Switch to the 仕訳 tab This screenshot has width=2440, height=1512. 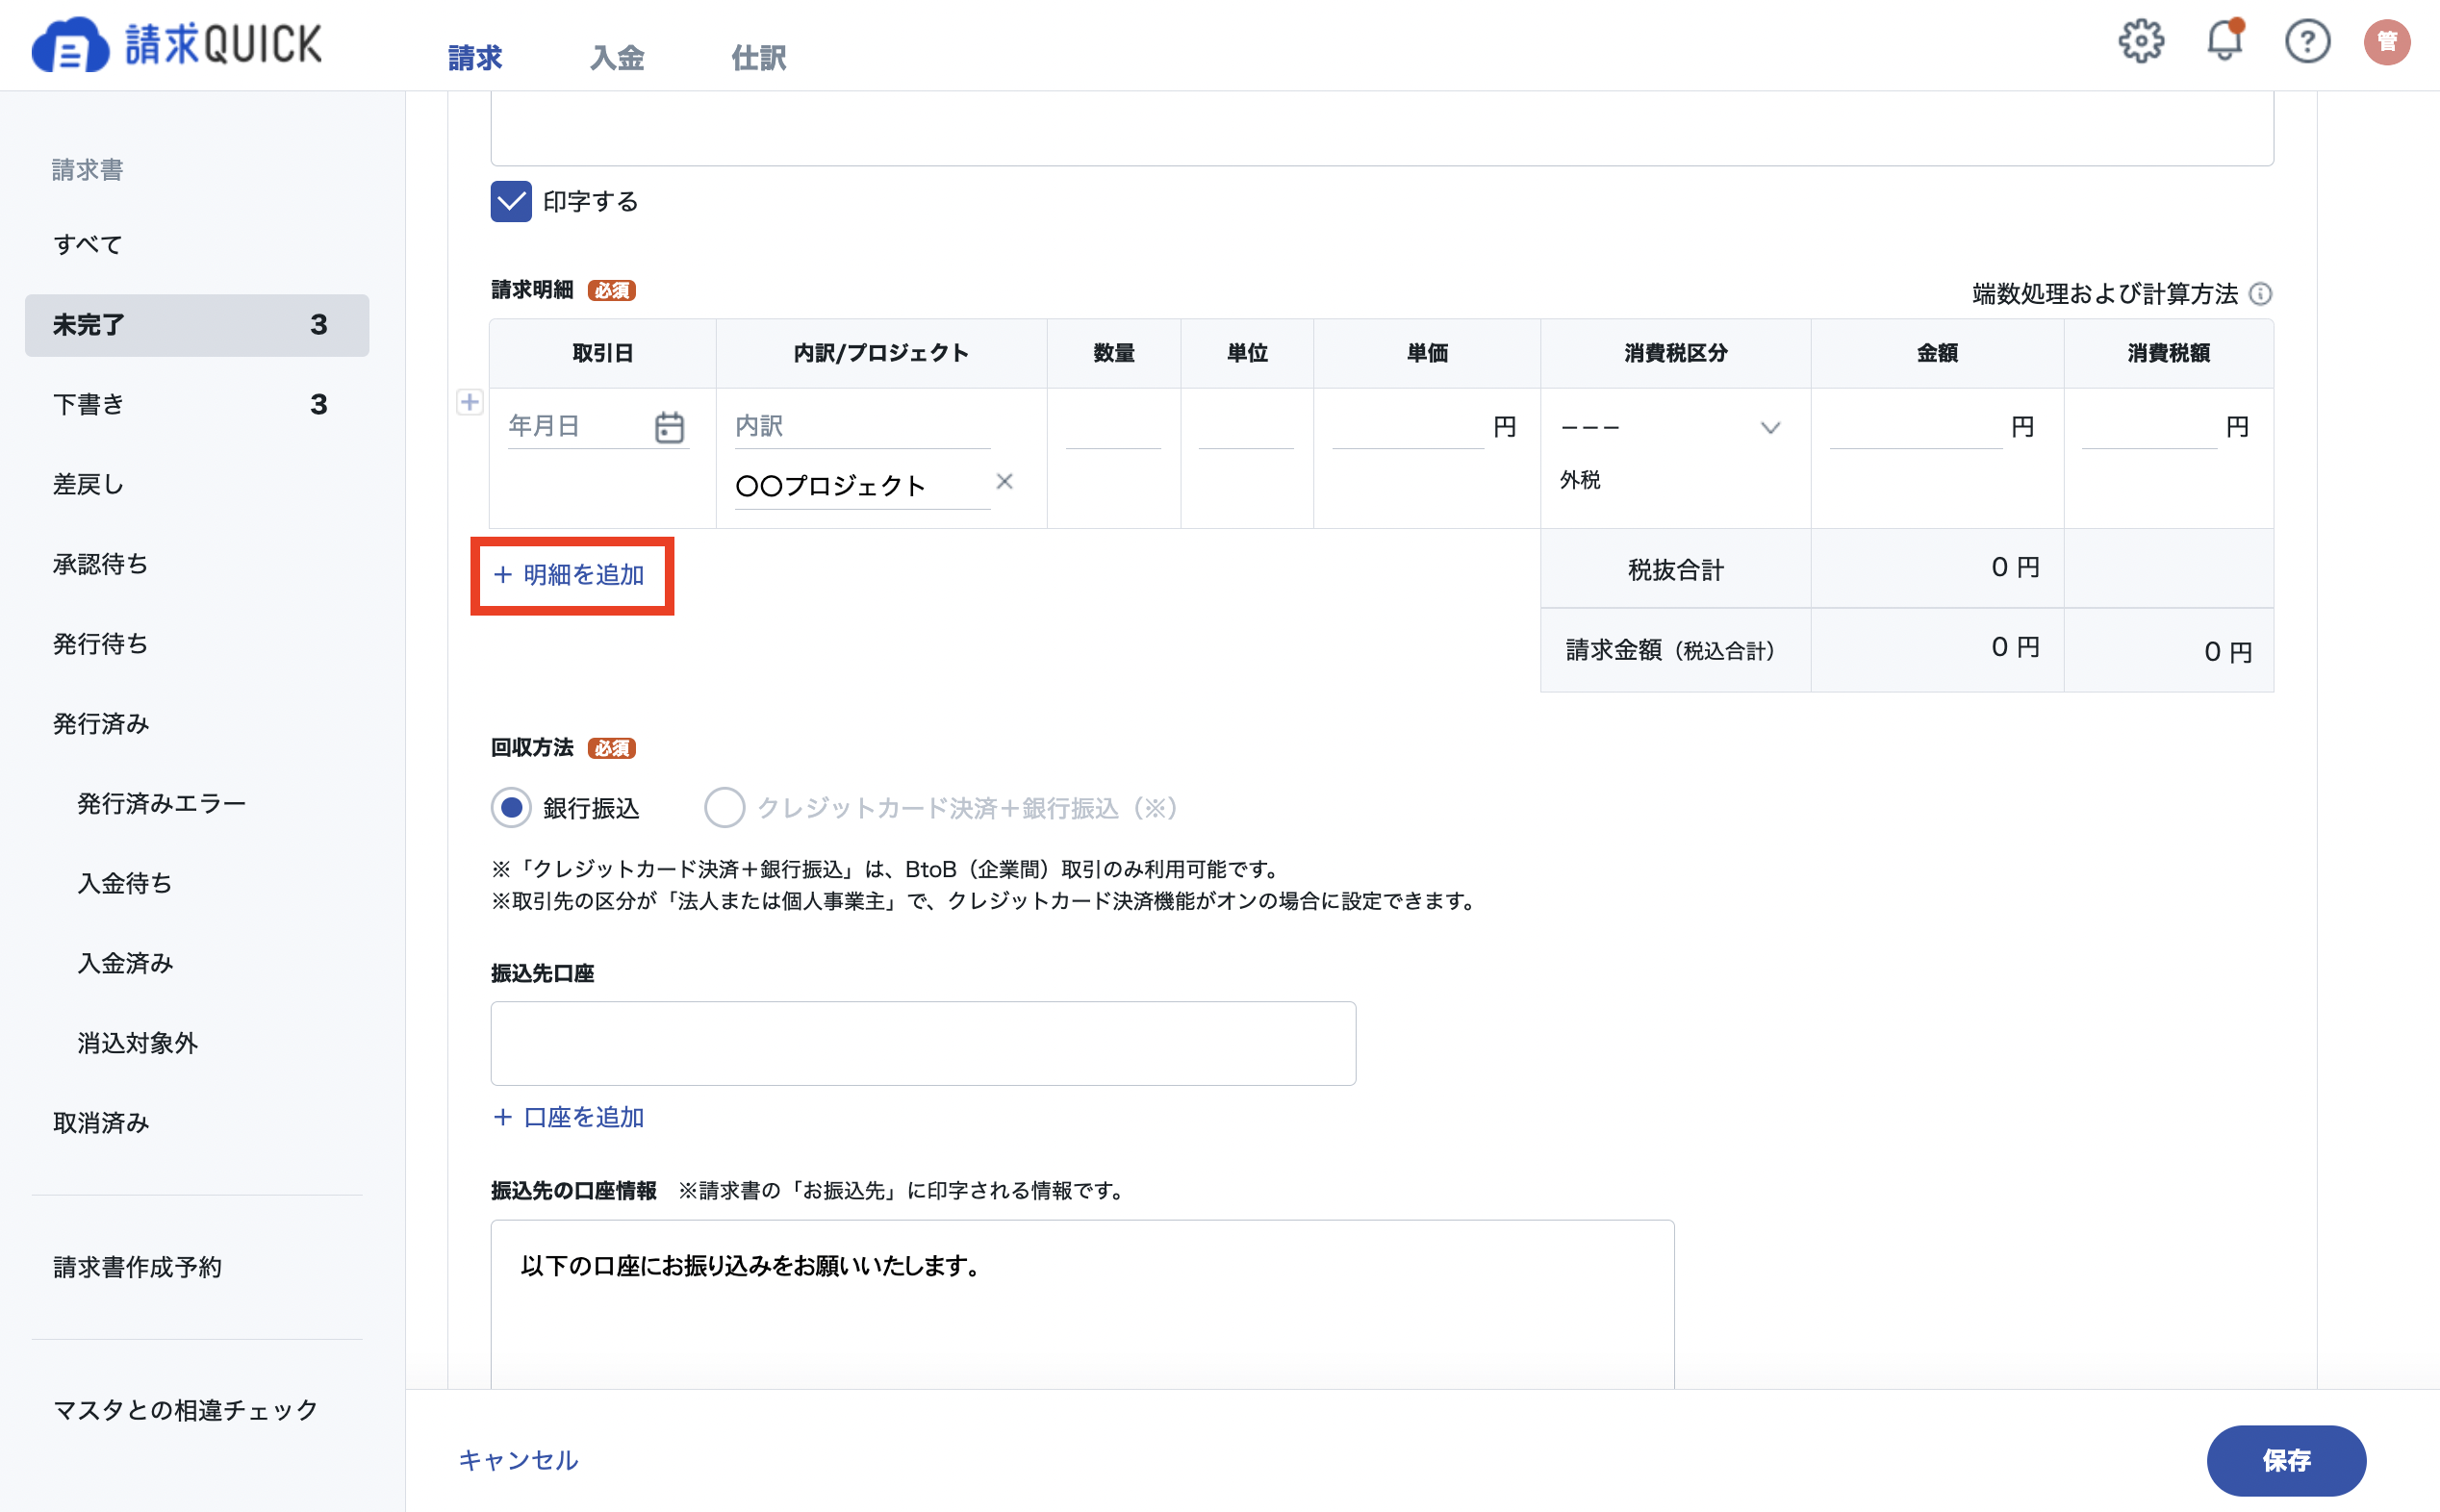pos(759,58)
